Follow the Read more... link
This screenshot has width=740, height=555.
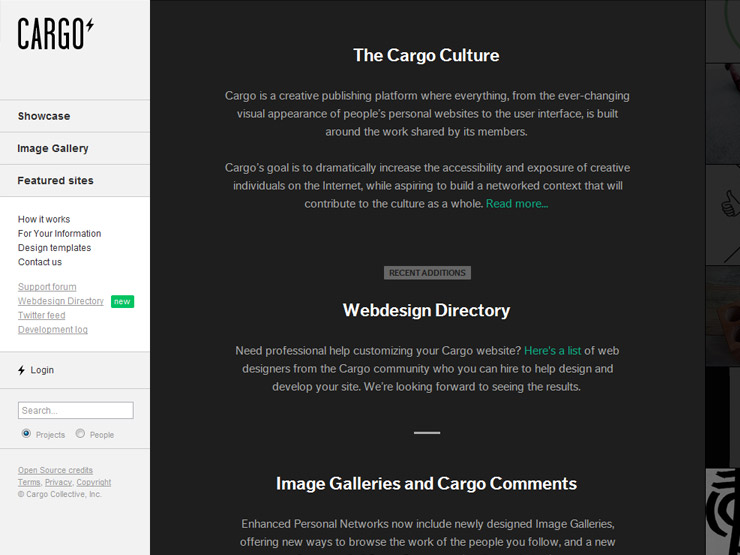click(517, 204)
